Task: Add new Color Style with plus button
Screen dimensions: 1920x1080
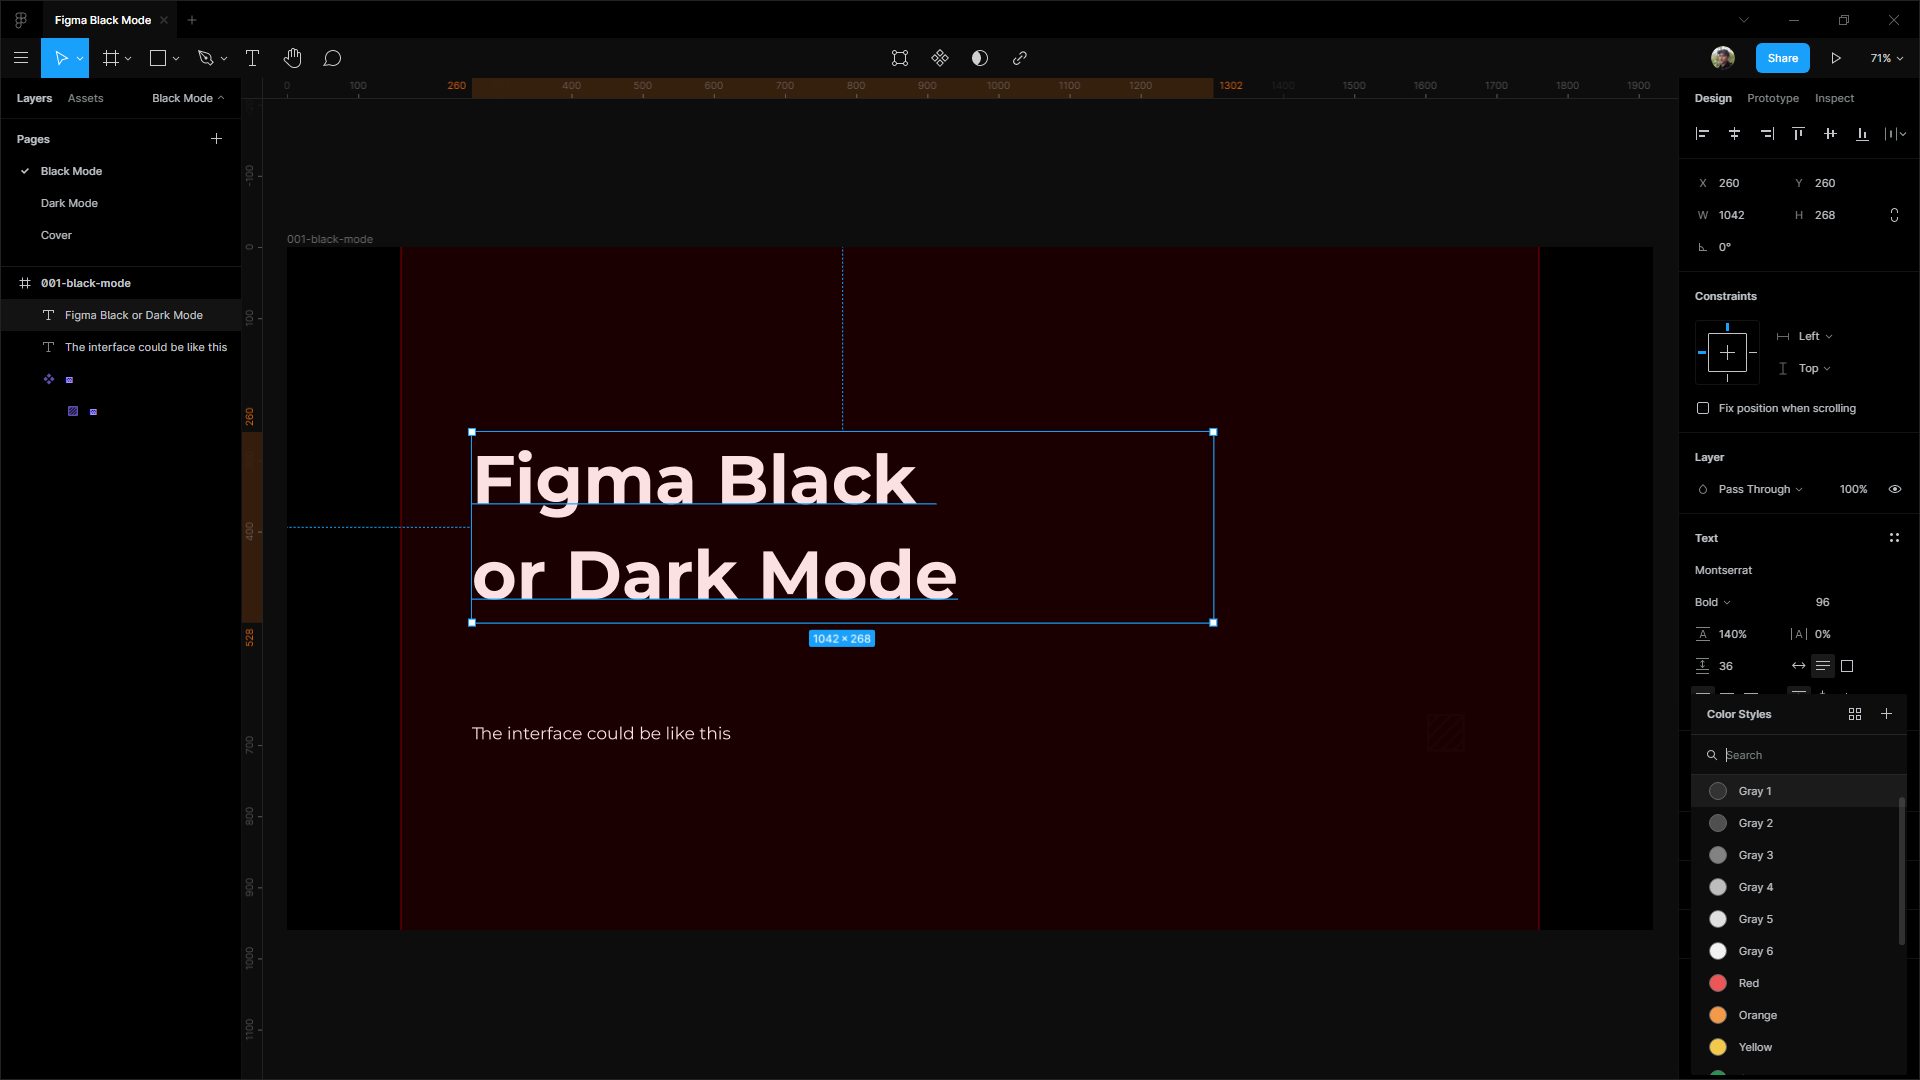Action: (x=1888, y=713)
